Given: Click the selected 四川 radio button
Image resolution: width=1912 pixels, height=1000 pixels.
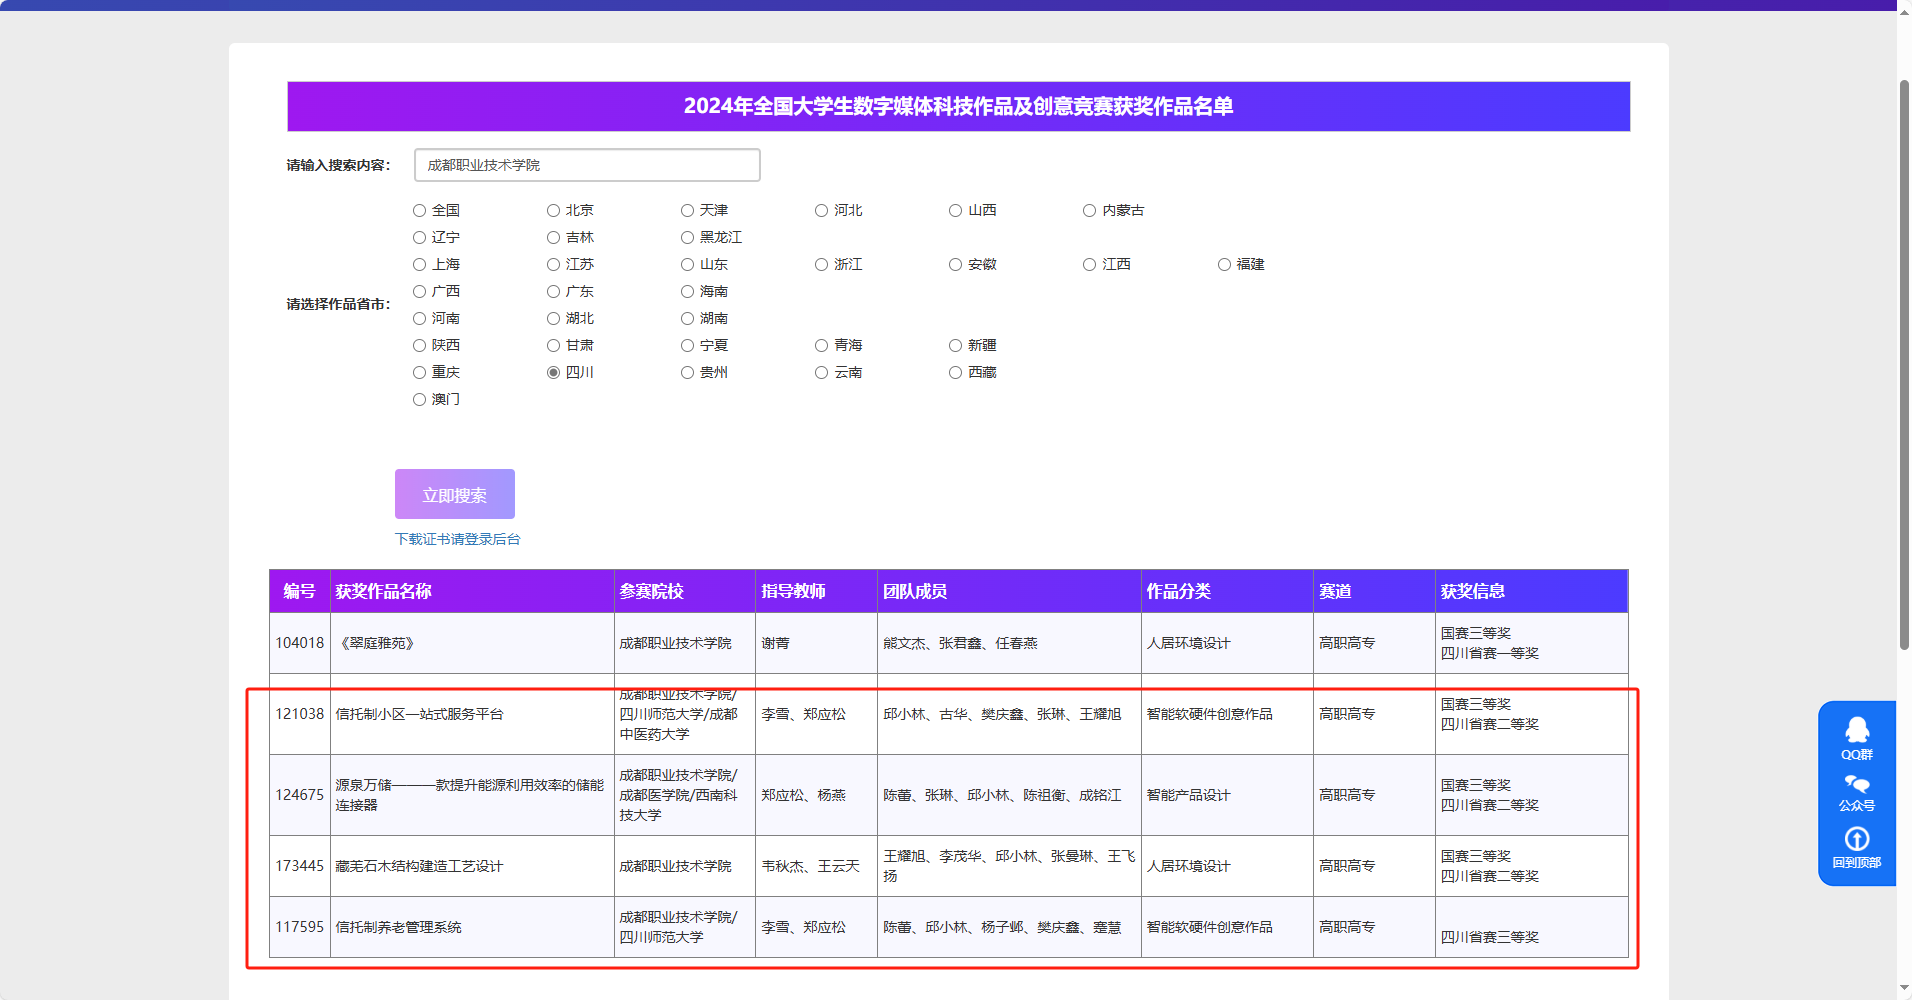Looking at the screenshot, I should 553,372.
